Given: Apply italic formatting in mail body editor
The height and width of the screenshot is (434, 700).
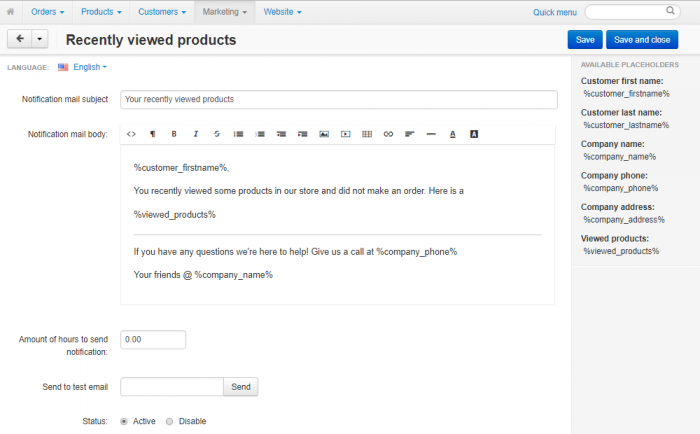Looking at the screenshot, I should (x=196, y=134).
